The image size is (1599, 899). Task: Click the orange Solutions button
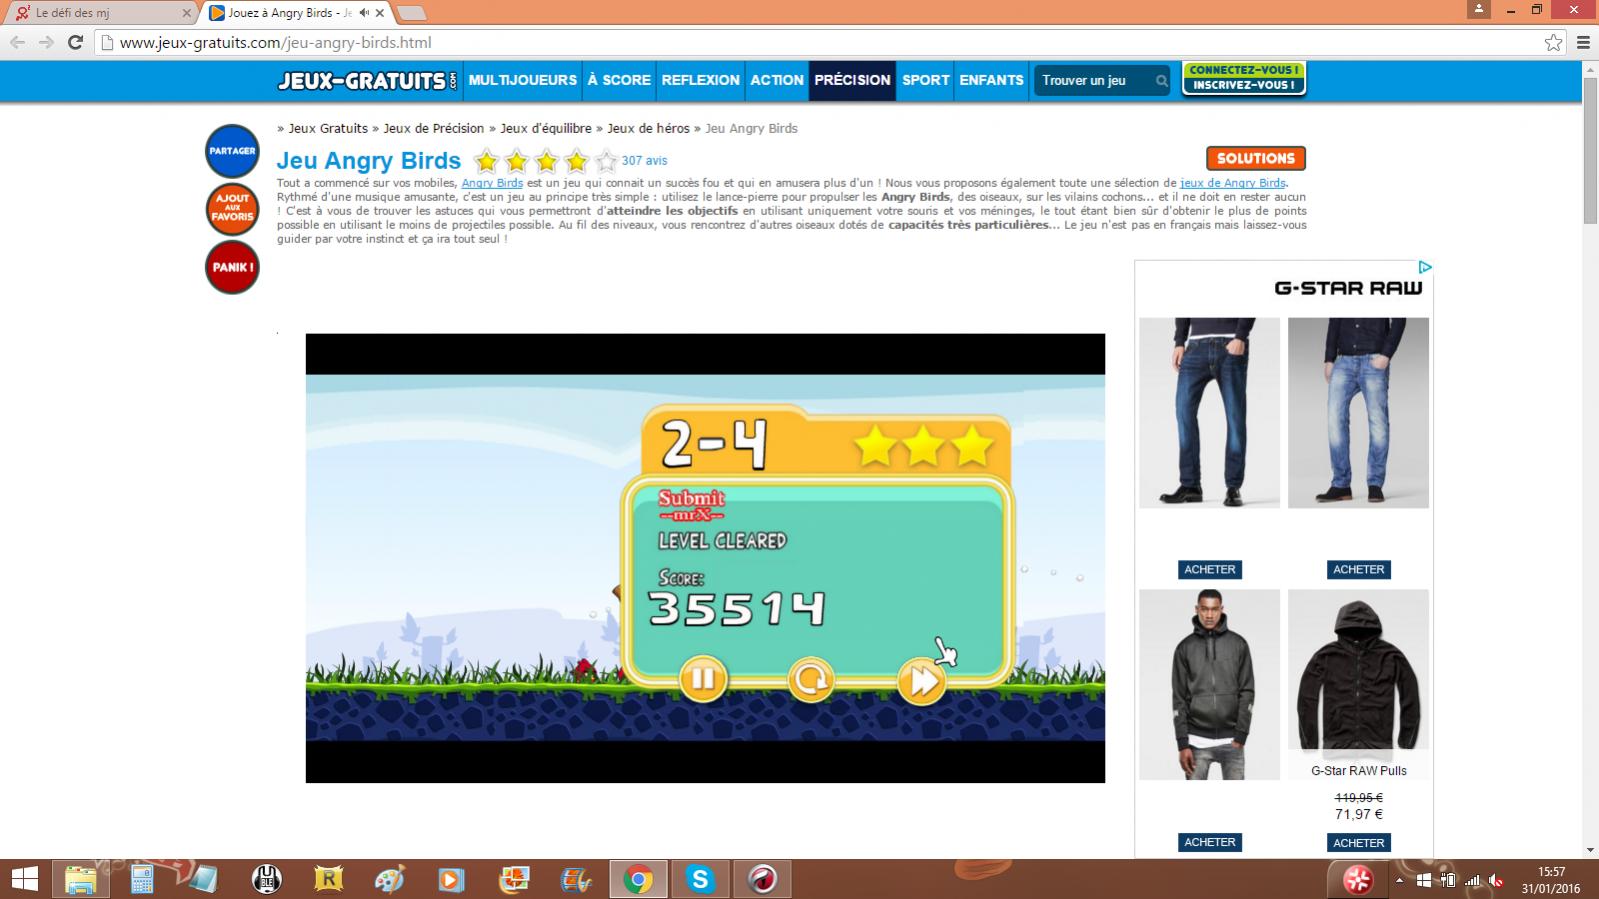(x=1255, y=158)
